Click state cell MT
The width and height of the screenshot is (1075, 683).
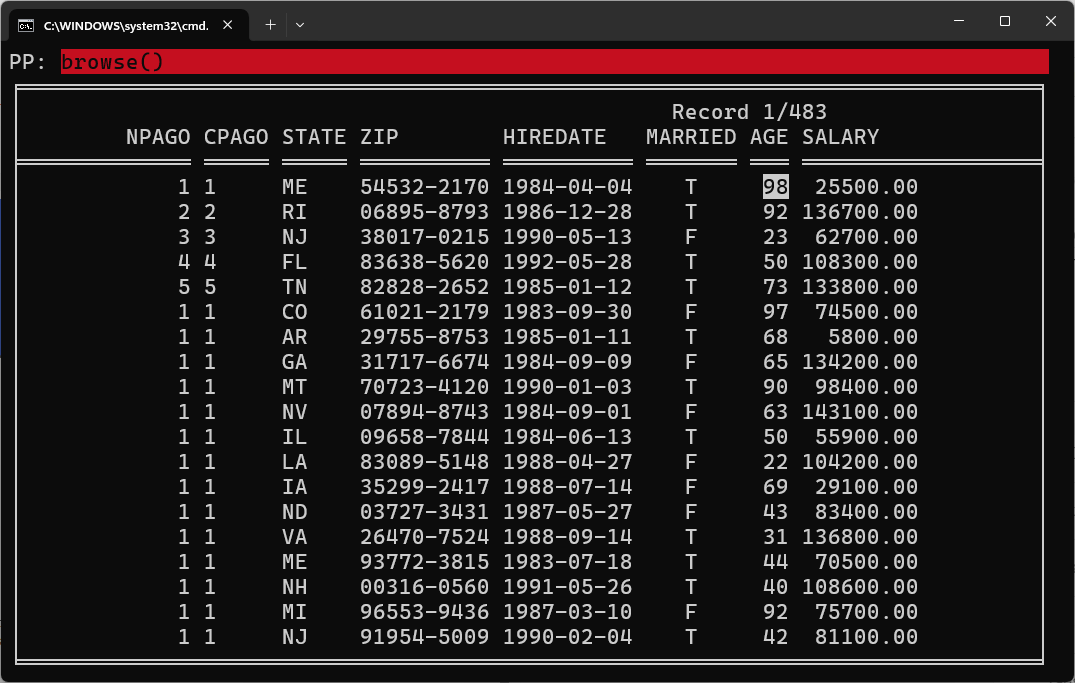(294, 387)
